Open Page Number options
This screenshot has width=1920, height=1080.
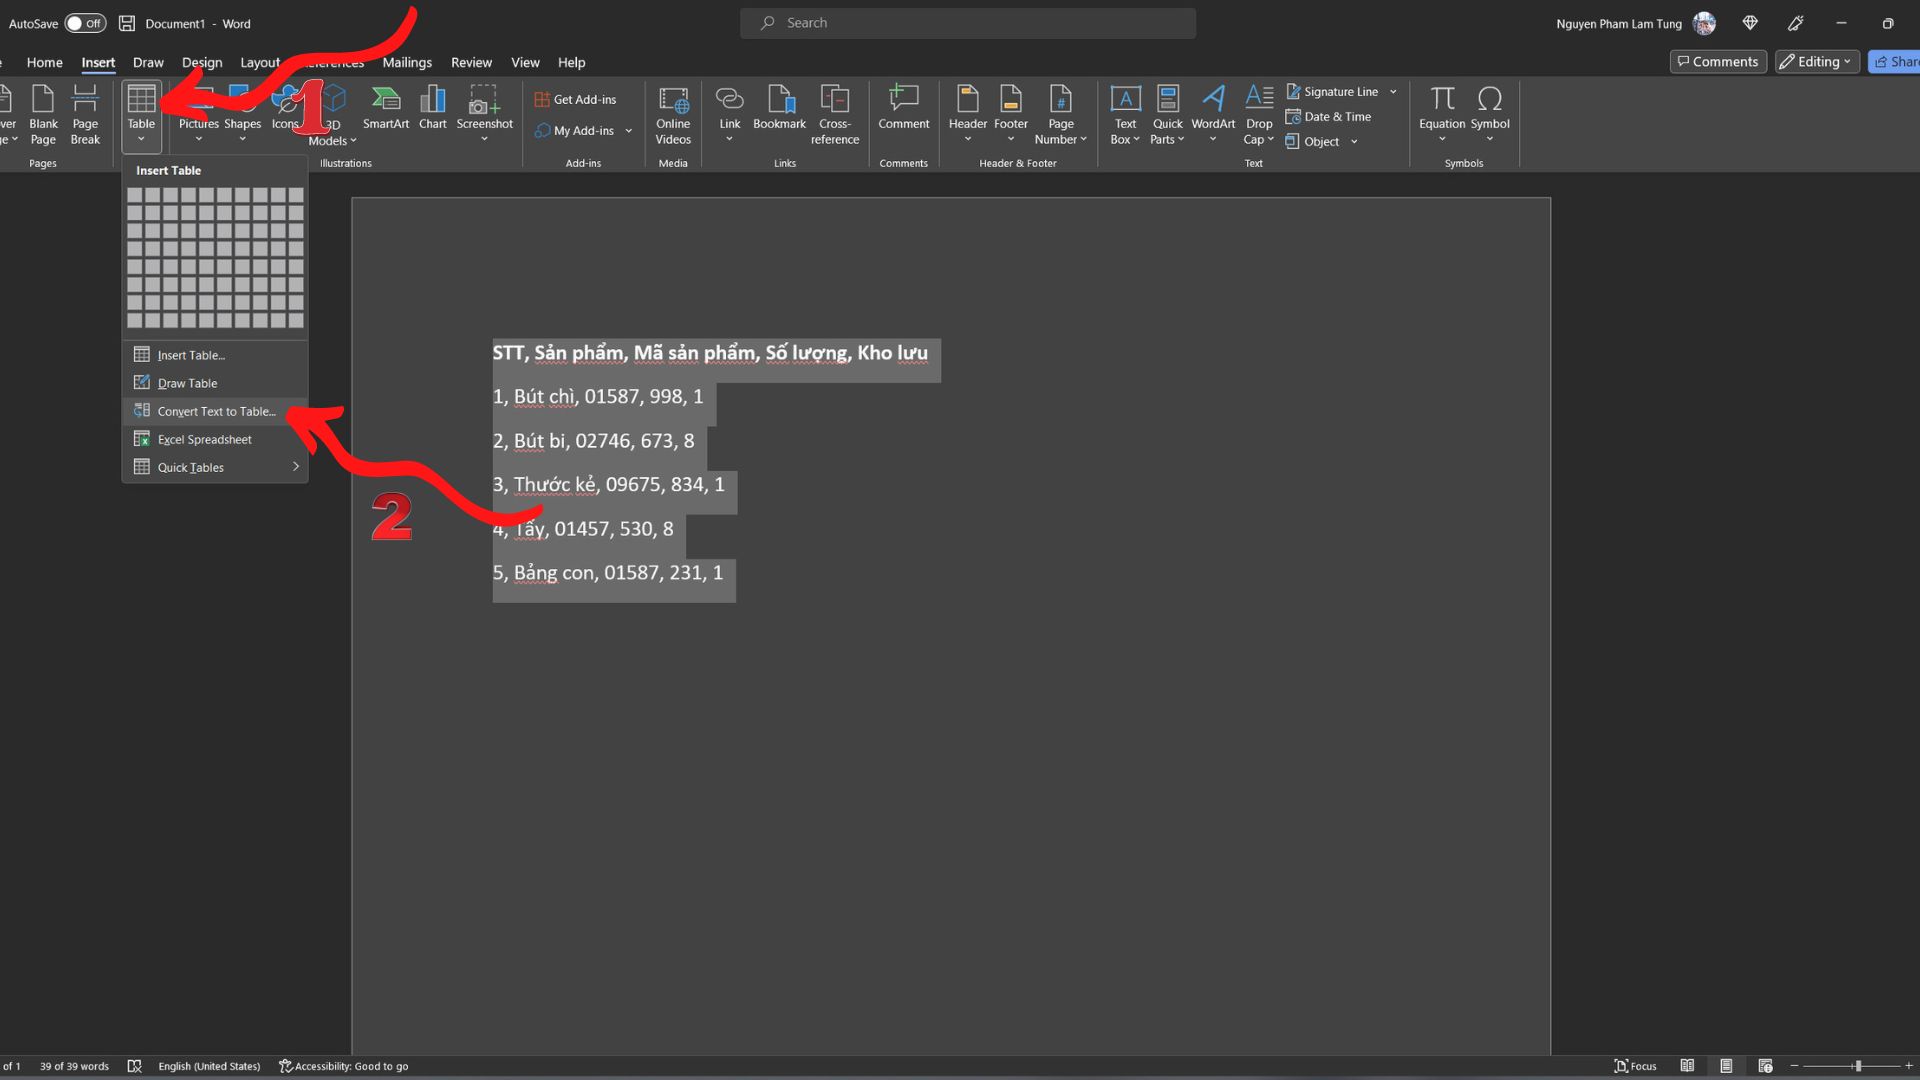(1061, 115)
